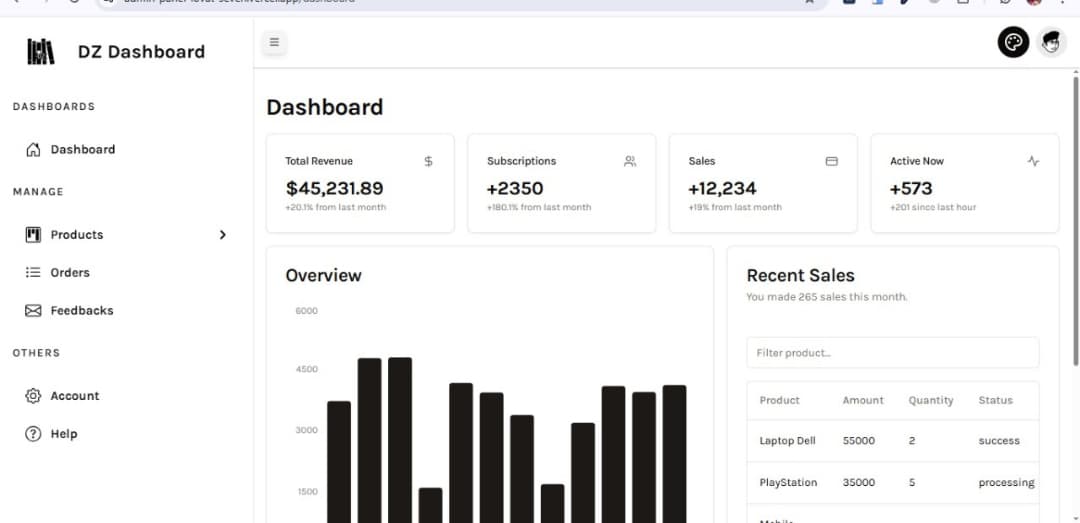Click 'You made 265 sales this month' text

tap(827, 298)
